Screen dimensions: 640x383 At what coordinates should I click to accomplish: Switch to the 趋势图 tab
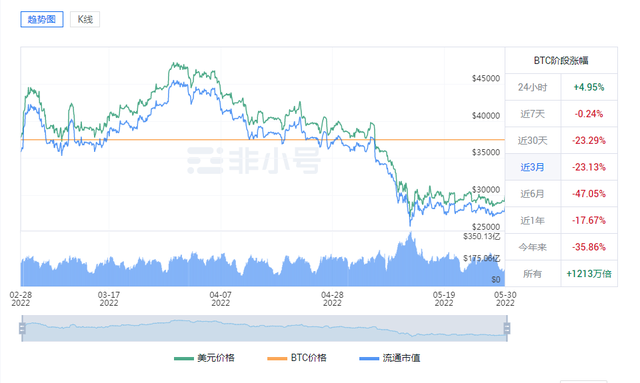[42, 19]
